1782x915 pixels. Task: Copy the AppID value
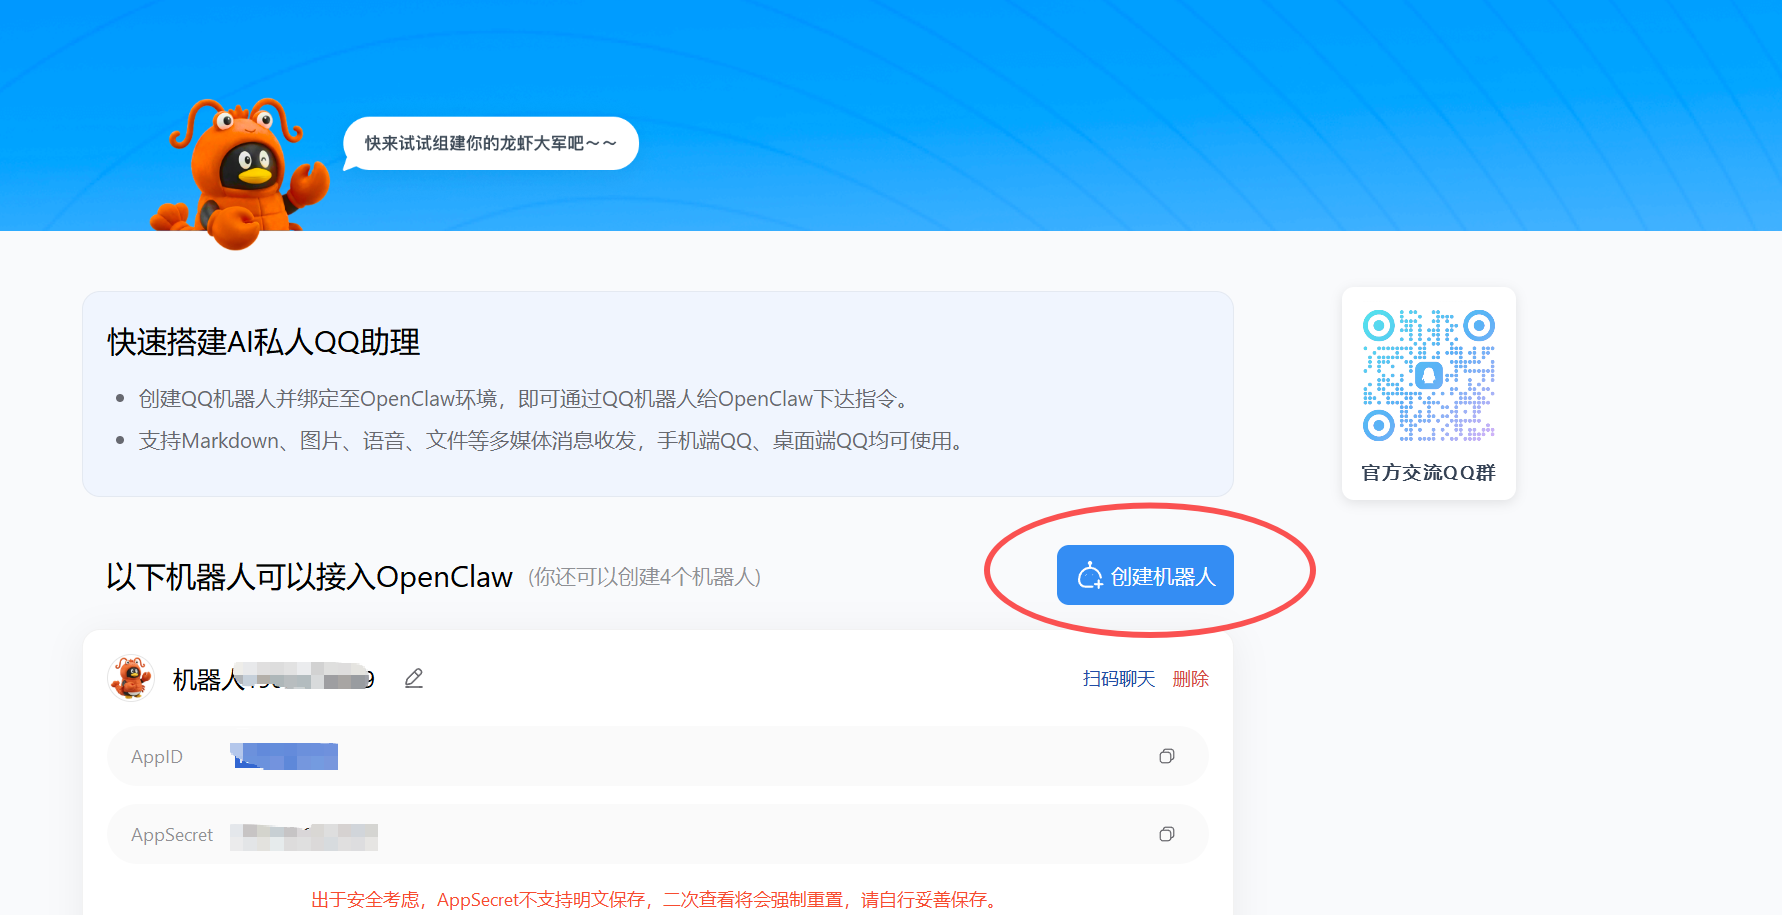(x=1166, y=756)
